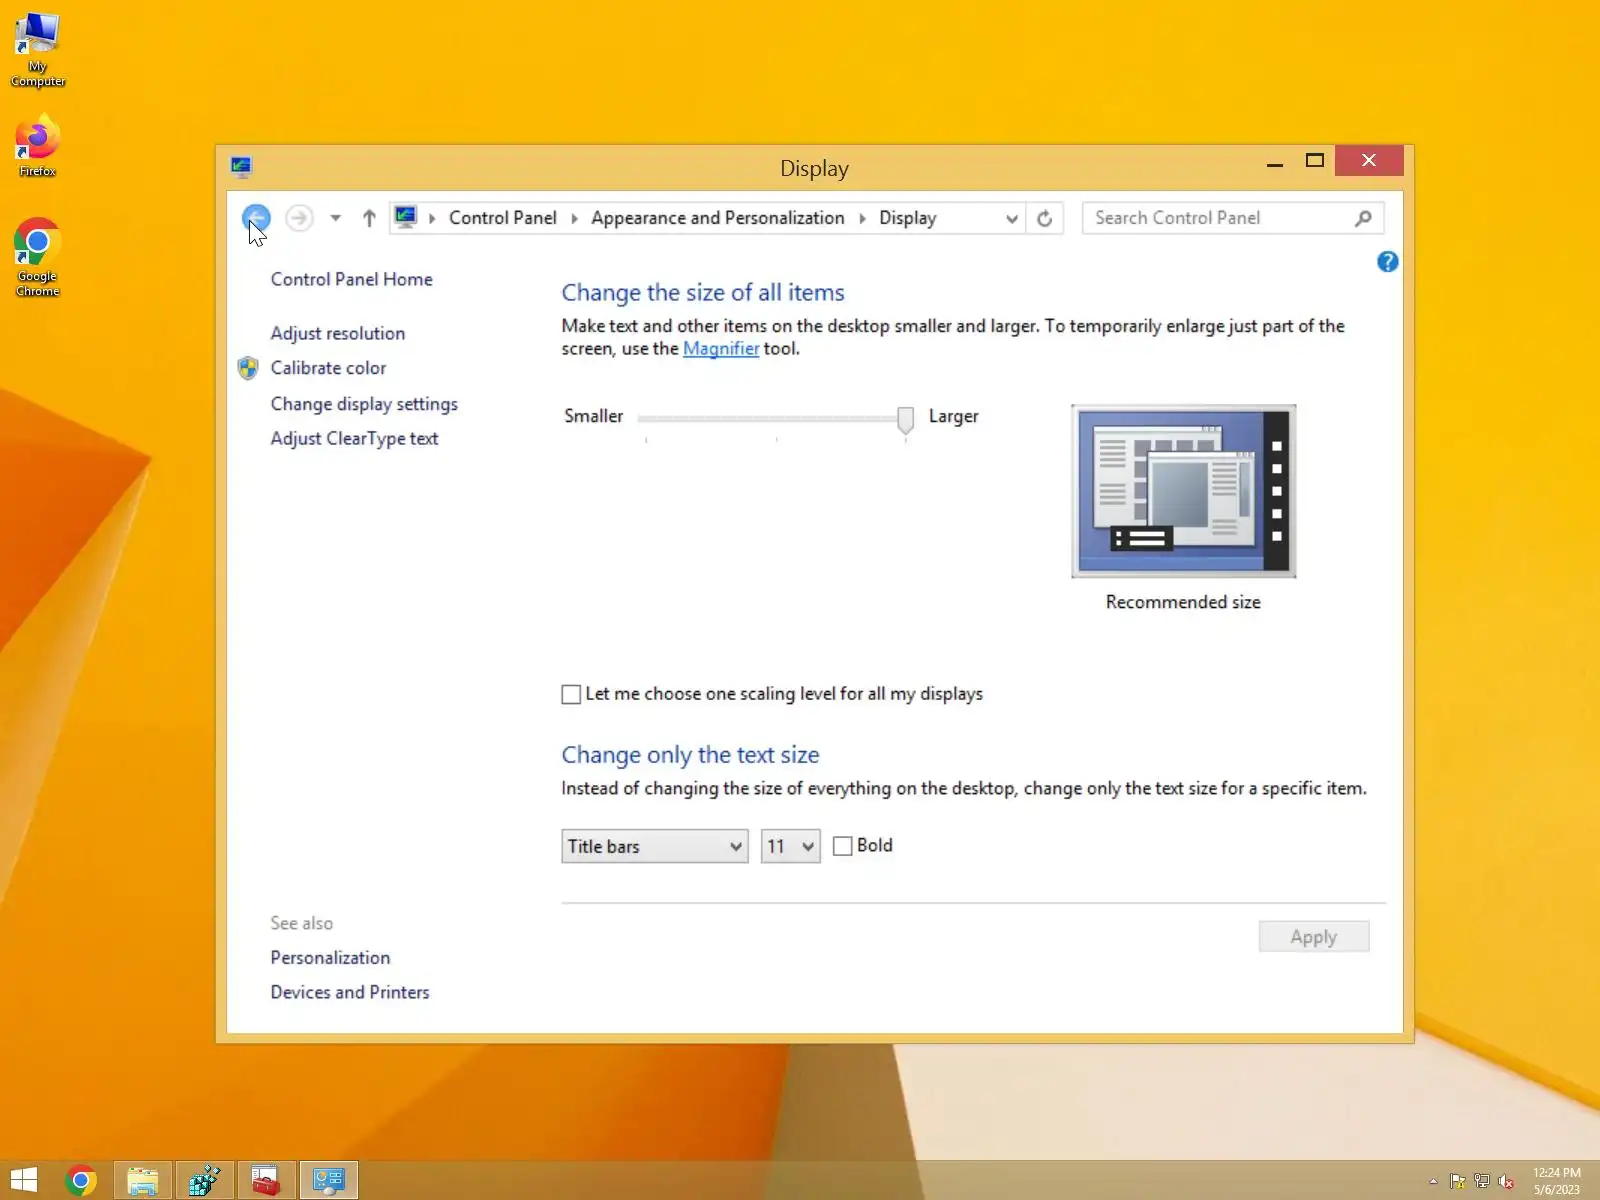Click the red toolbox taskbar icon
1600x1200 pixels.
pos(266,1181)
